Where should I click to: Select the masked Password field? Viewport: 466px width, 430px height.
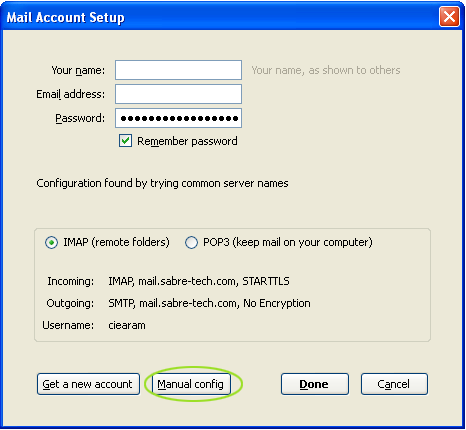click(178, 118)
